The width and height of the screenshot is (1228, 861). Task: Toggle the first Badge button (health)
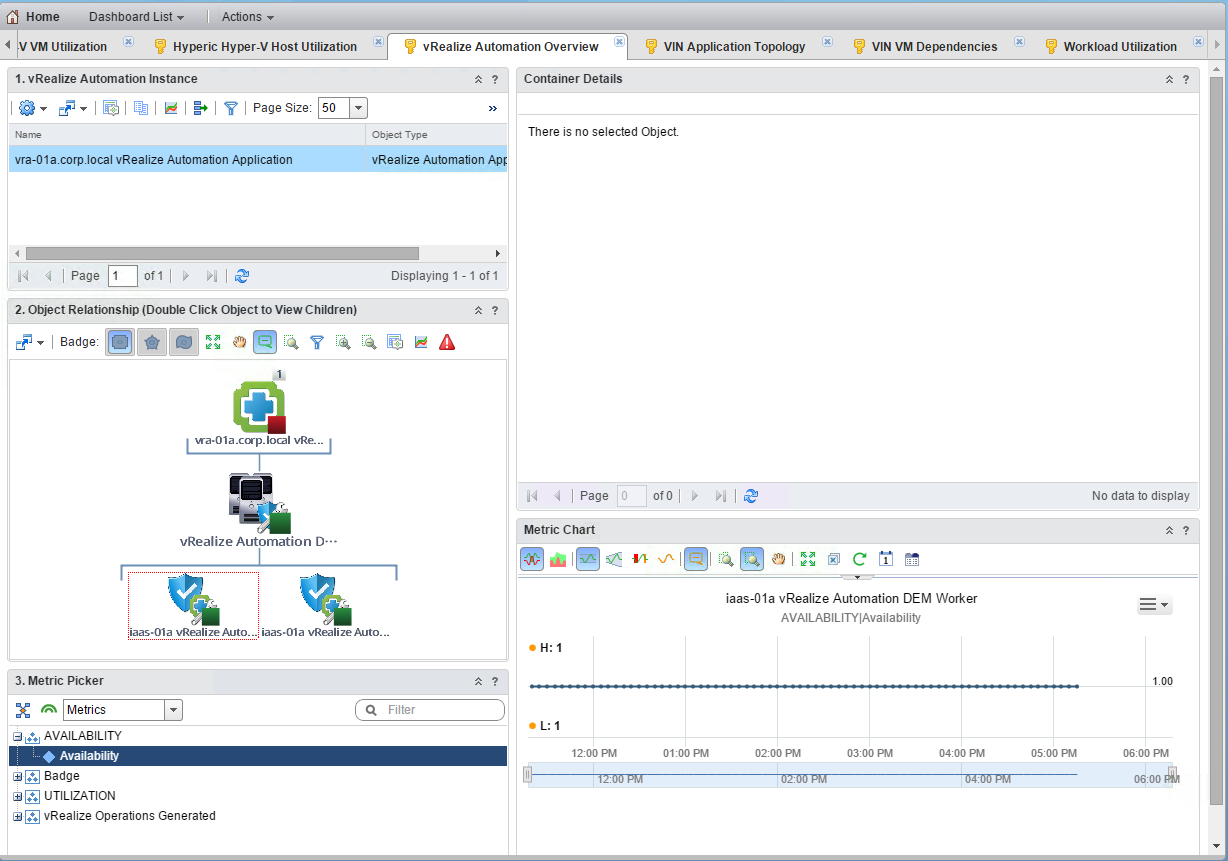point(120,342)
